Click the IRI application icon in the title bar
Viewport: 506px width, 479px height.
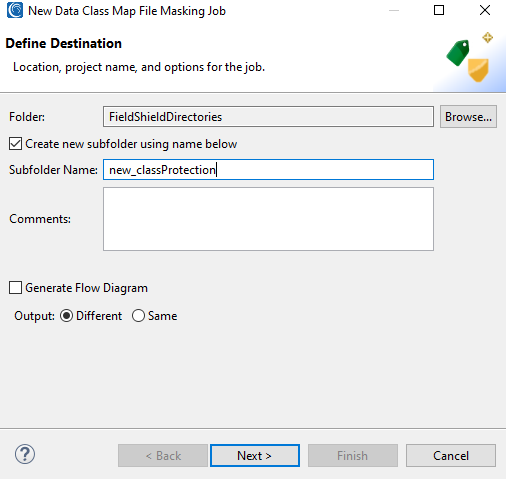click(15, 10)
